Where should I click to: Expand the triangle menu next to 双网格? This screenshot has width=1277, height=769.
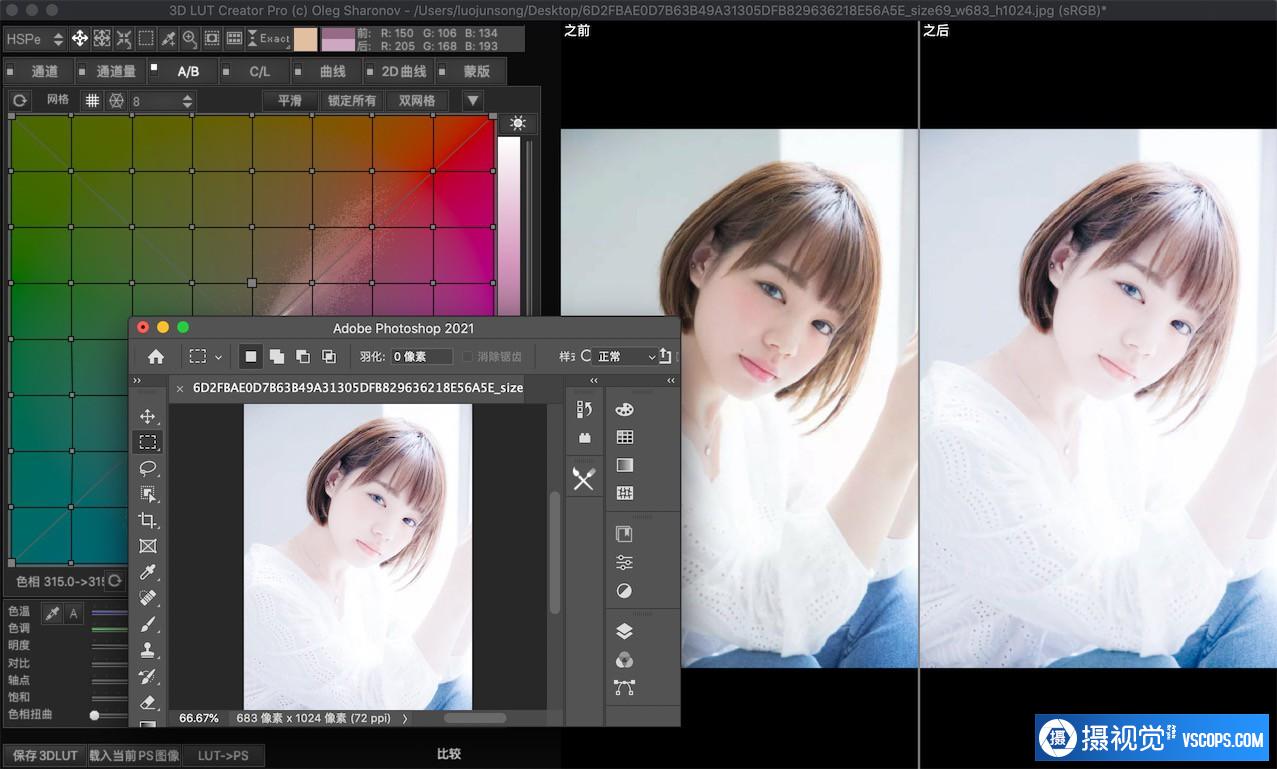pos(472,101)
